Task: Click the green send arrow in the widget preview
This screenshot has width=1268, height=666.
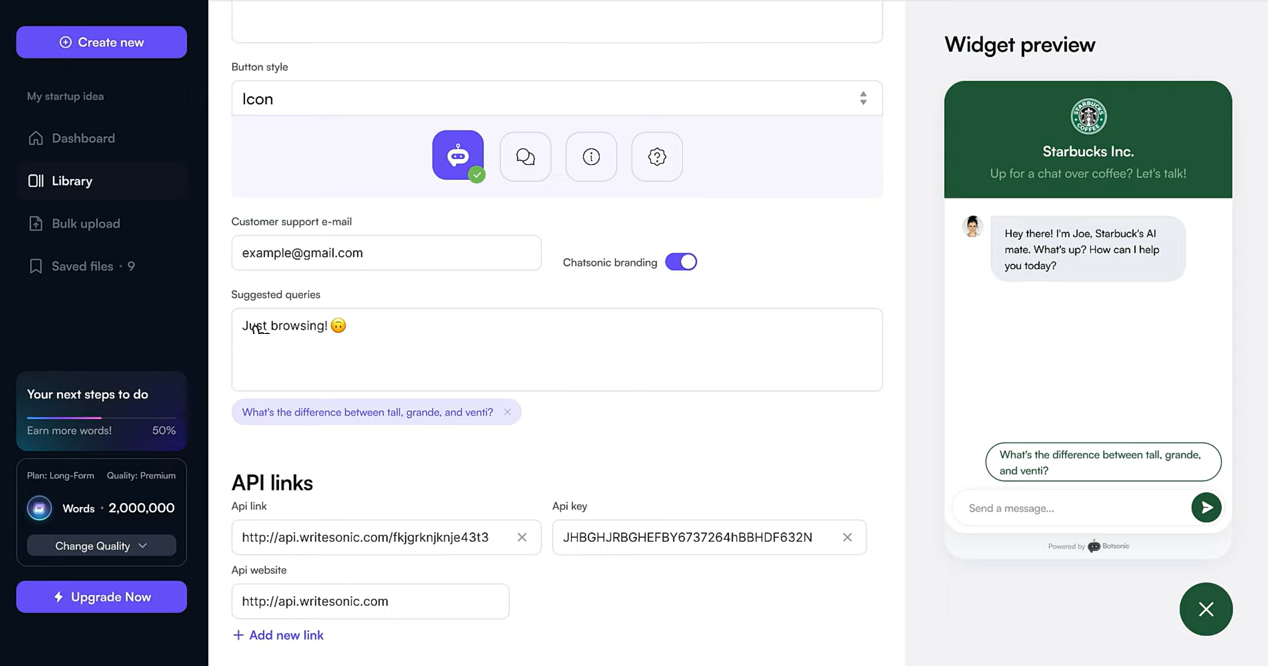Action: (1206, 508)
